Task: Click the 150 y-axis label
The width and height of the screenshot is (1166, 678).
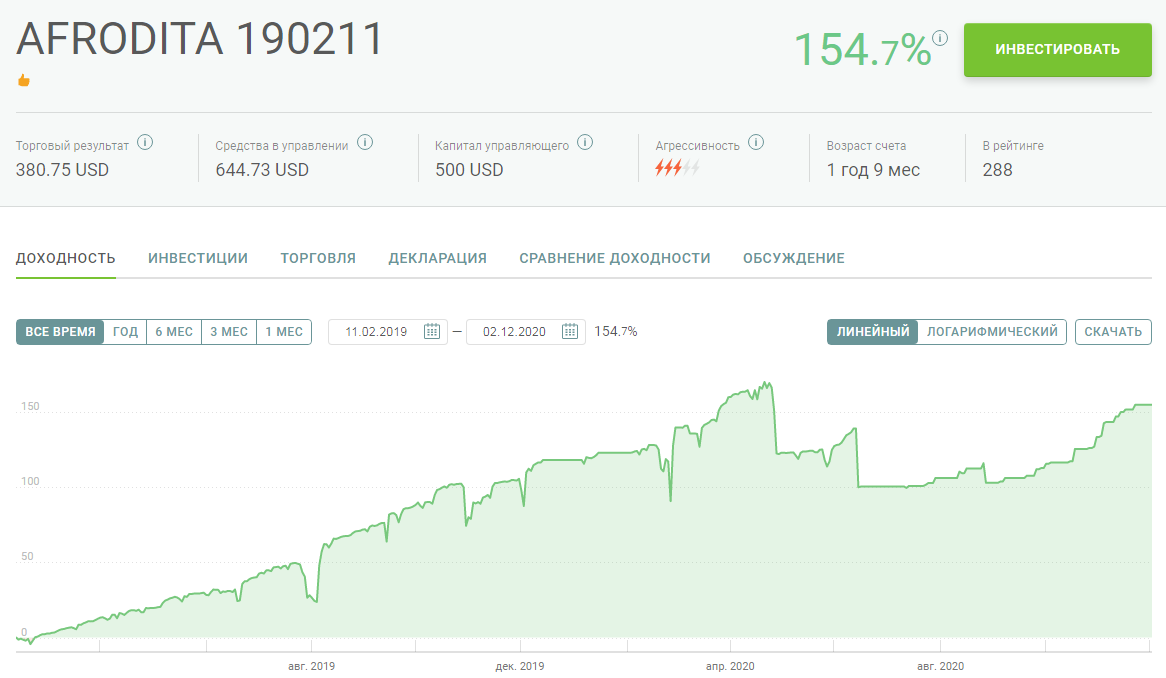Action: (30, 407)
